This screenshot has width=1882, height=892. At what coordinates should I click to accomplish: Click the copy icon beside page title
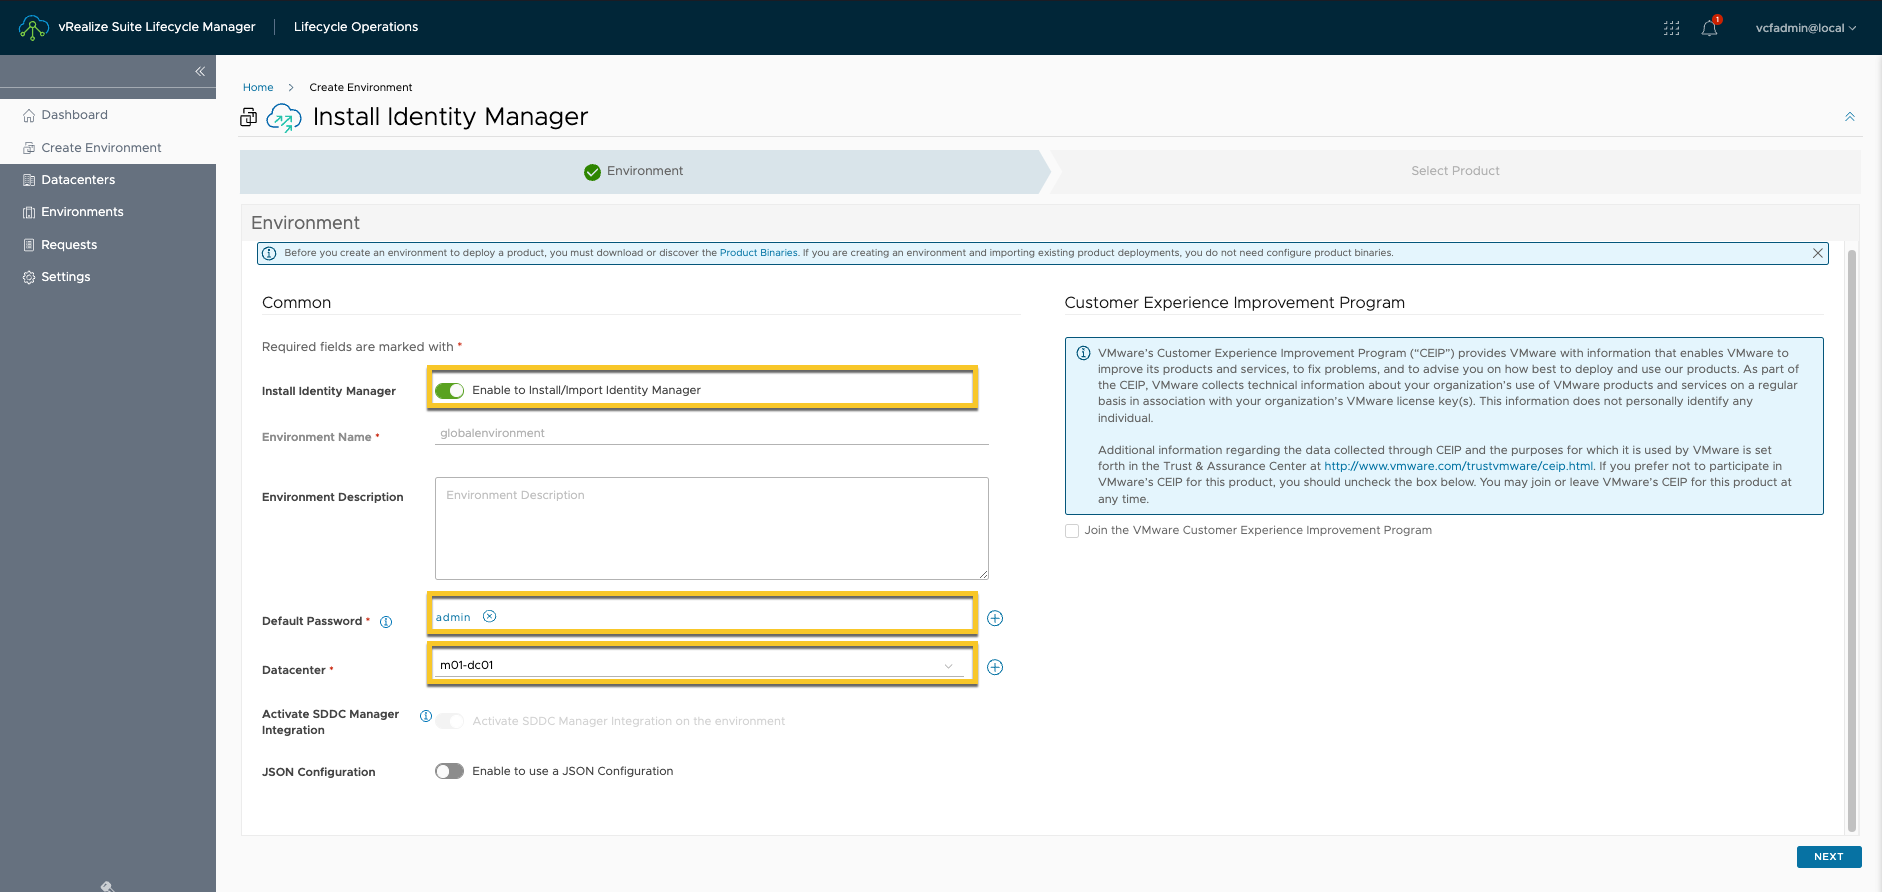(248, 118)
